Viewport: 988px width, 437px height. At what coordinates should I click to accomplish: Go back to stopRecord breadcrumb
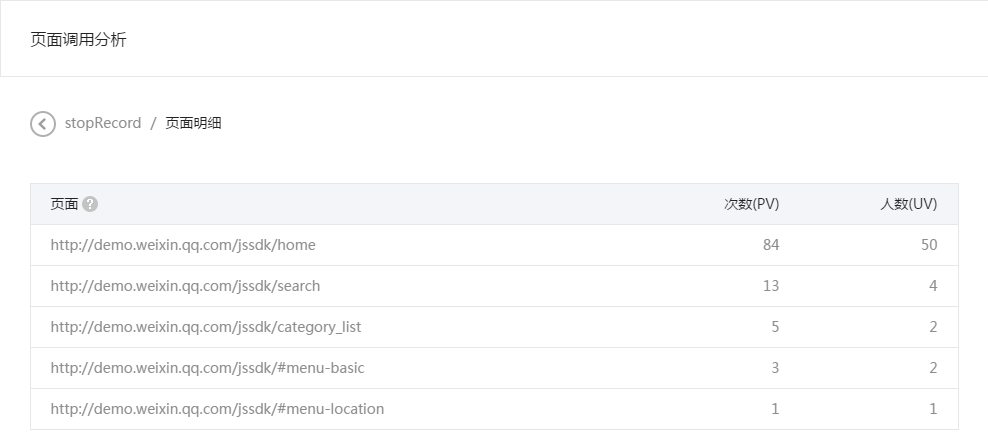pyautogui.click(x=103, y=123)
